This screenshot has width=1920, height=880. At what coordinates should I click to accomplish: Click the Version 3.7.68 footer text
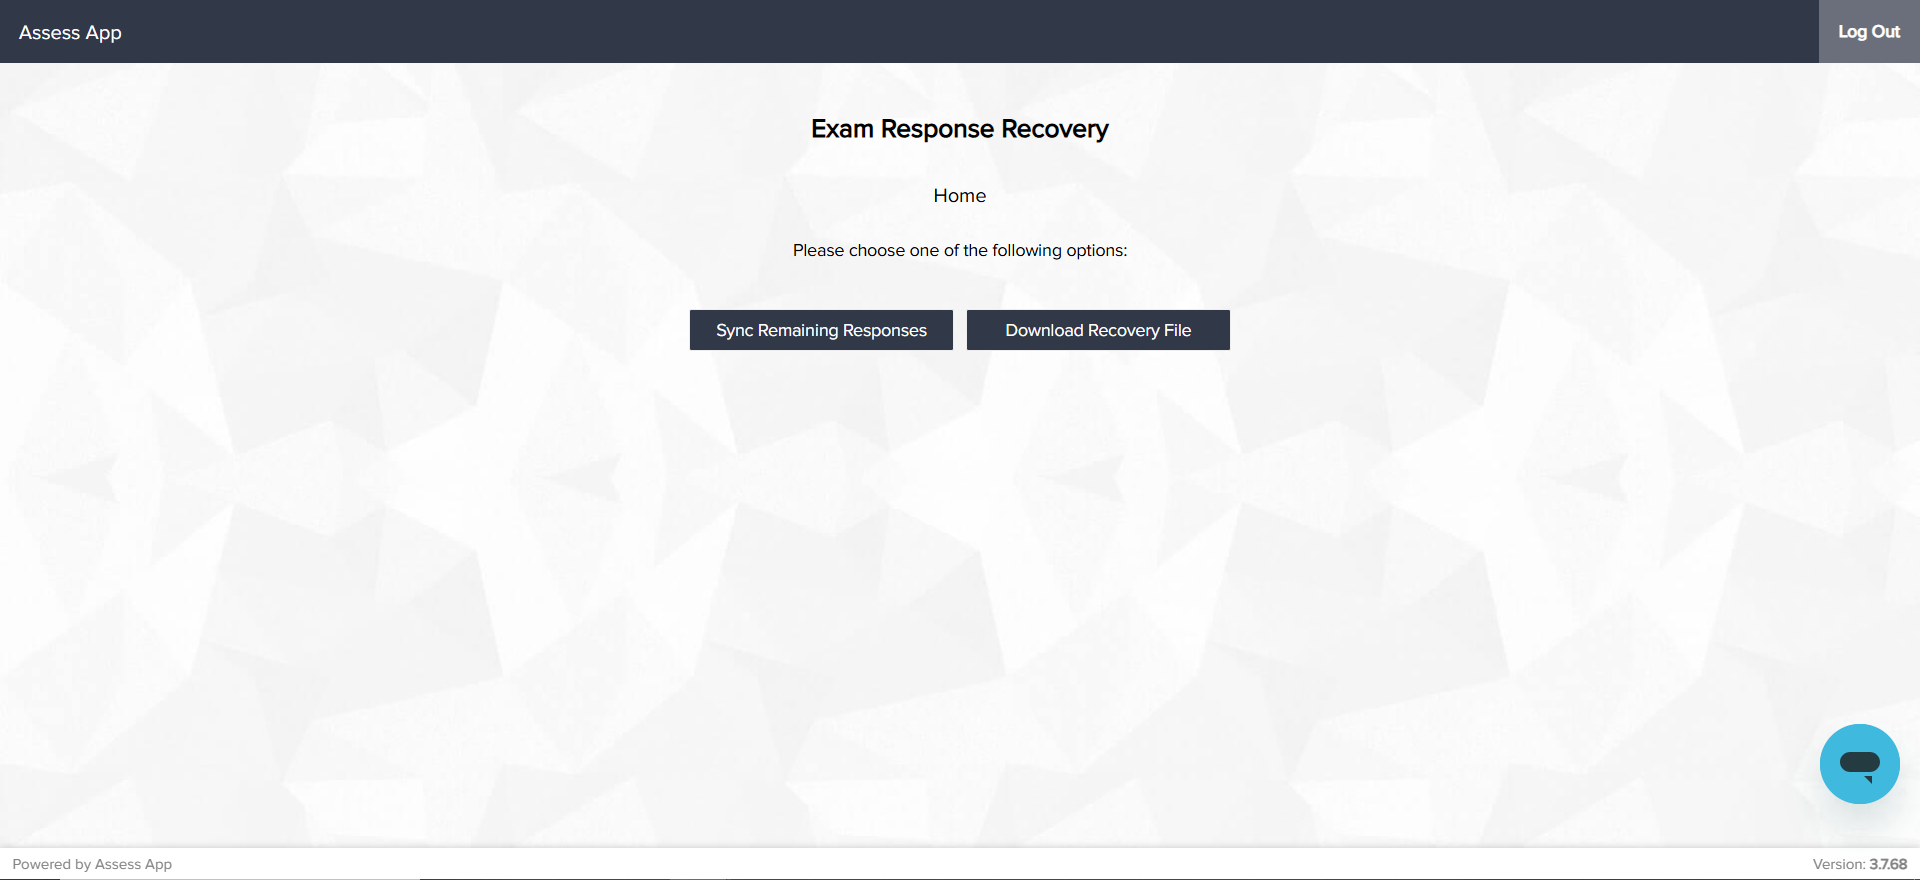pos(1860,864)
